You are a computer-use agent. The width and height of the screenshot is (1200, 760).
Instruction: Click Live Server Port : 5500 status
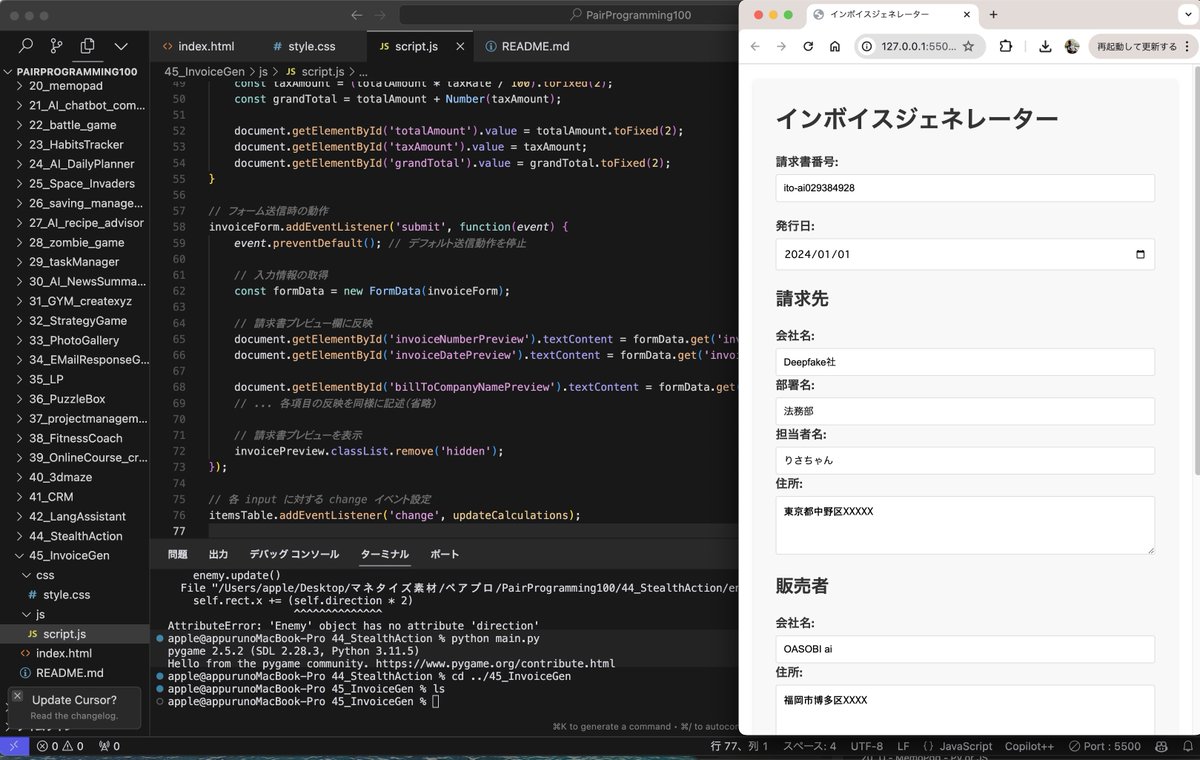click(x=1105, y=746)
